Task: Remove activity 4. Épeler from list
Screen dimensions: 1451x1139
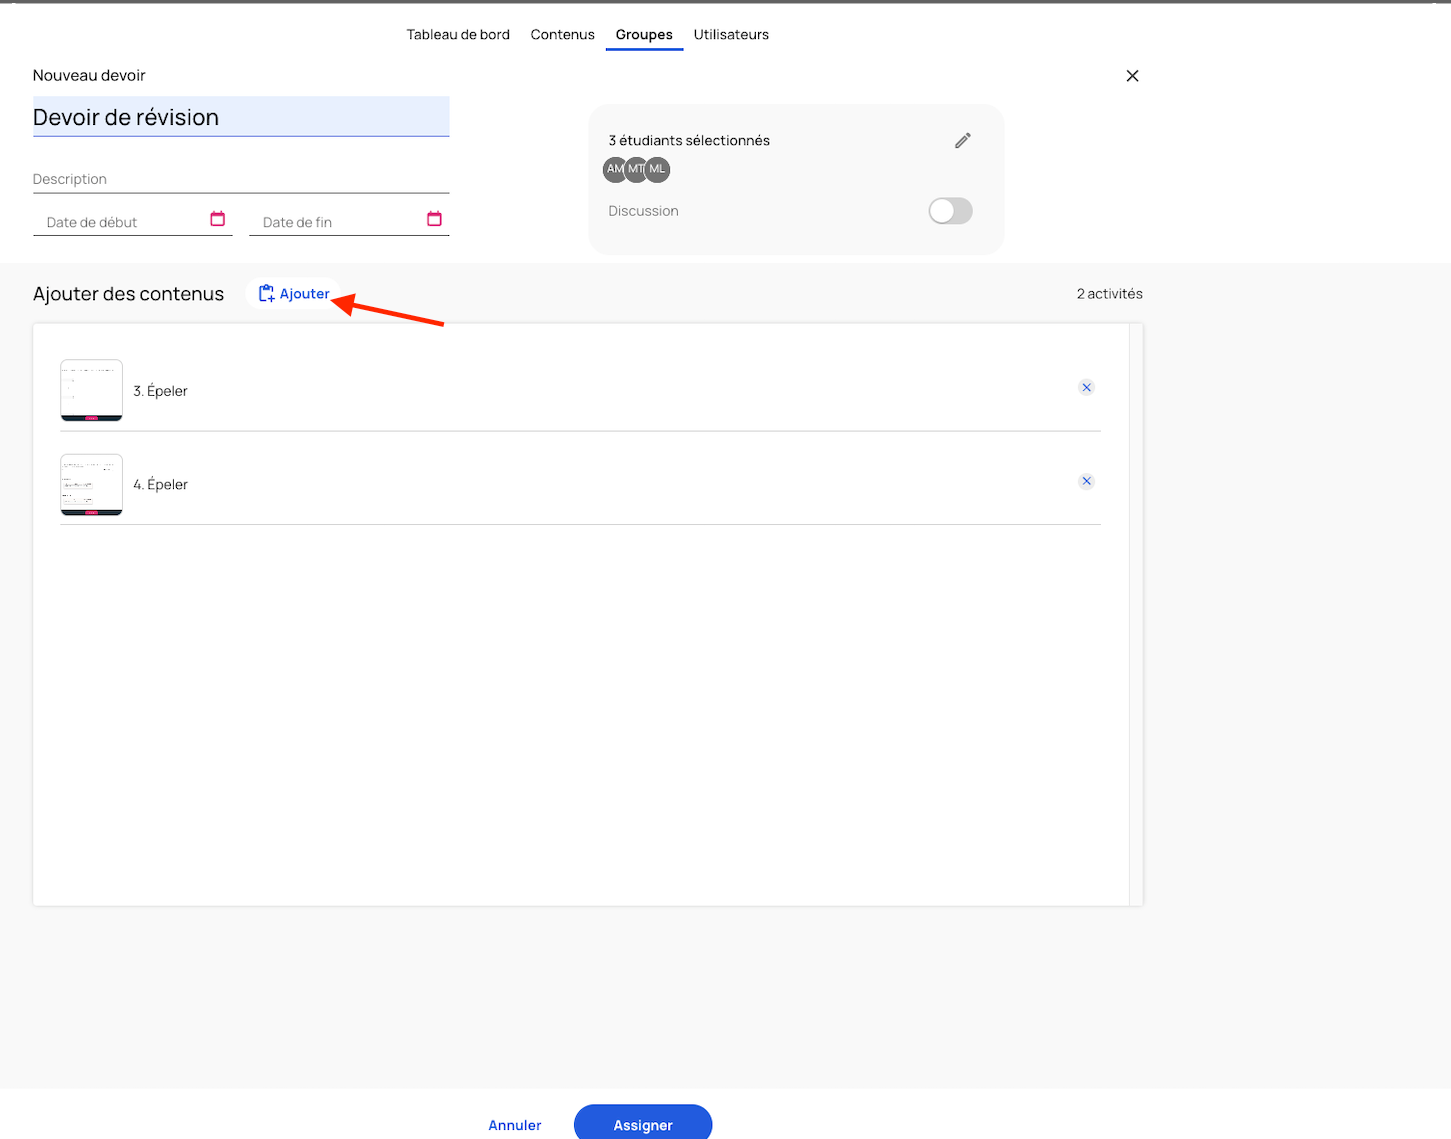Action: coord(1086,482)
